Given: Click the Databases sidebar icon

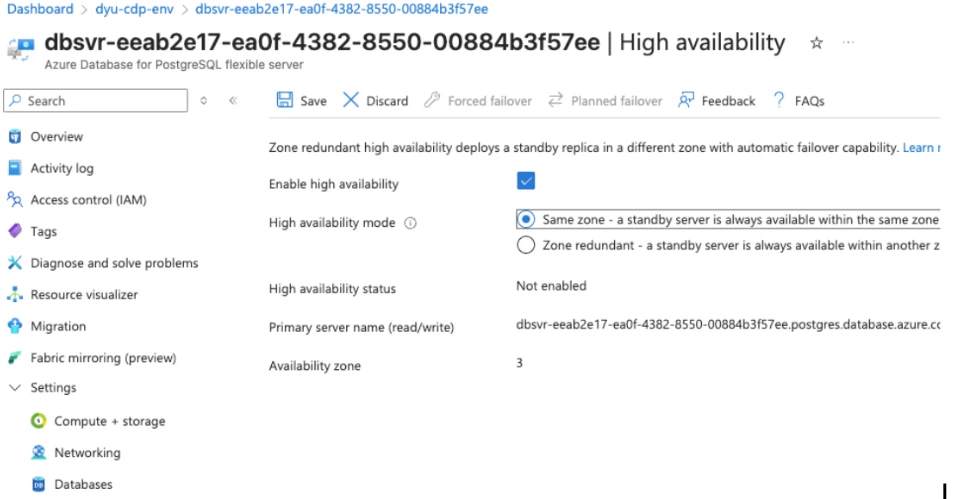Looking at the screenshot, I should pos(38,484).
